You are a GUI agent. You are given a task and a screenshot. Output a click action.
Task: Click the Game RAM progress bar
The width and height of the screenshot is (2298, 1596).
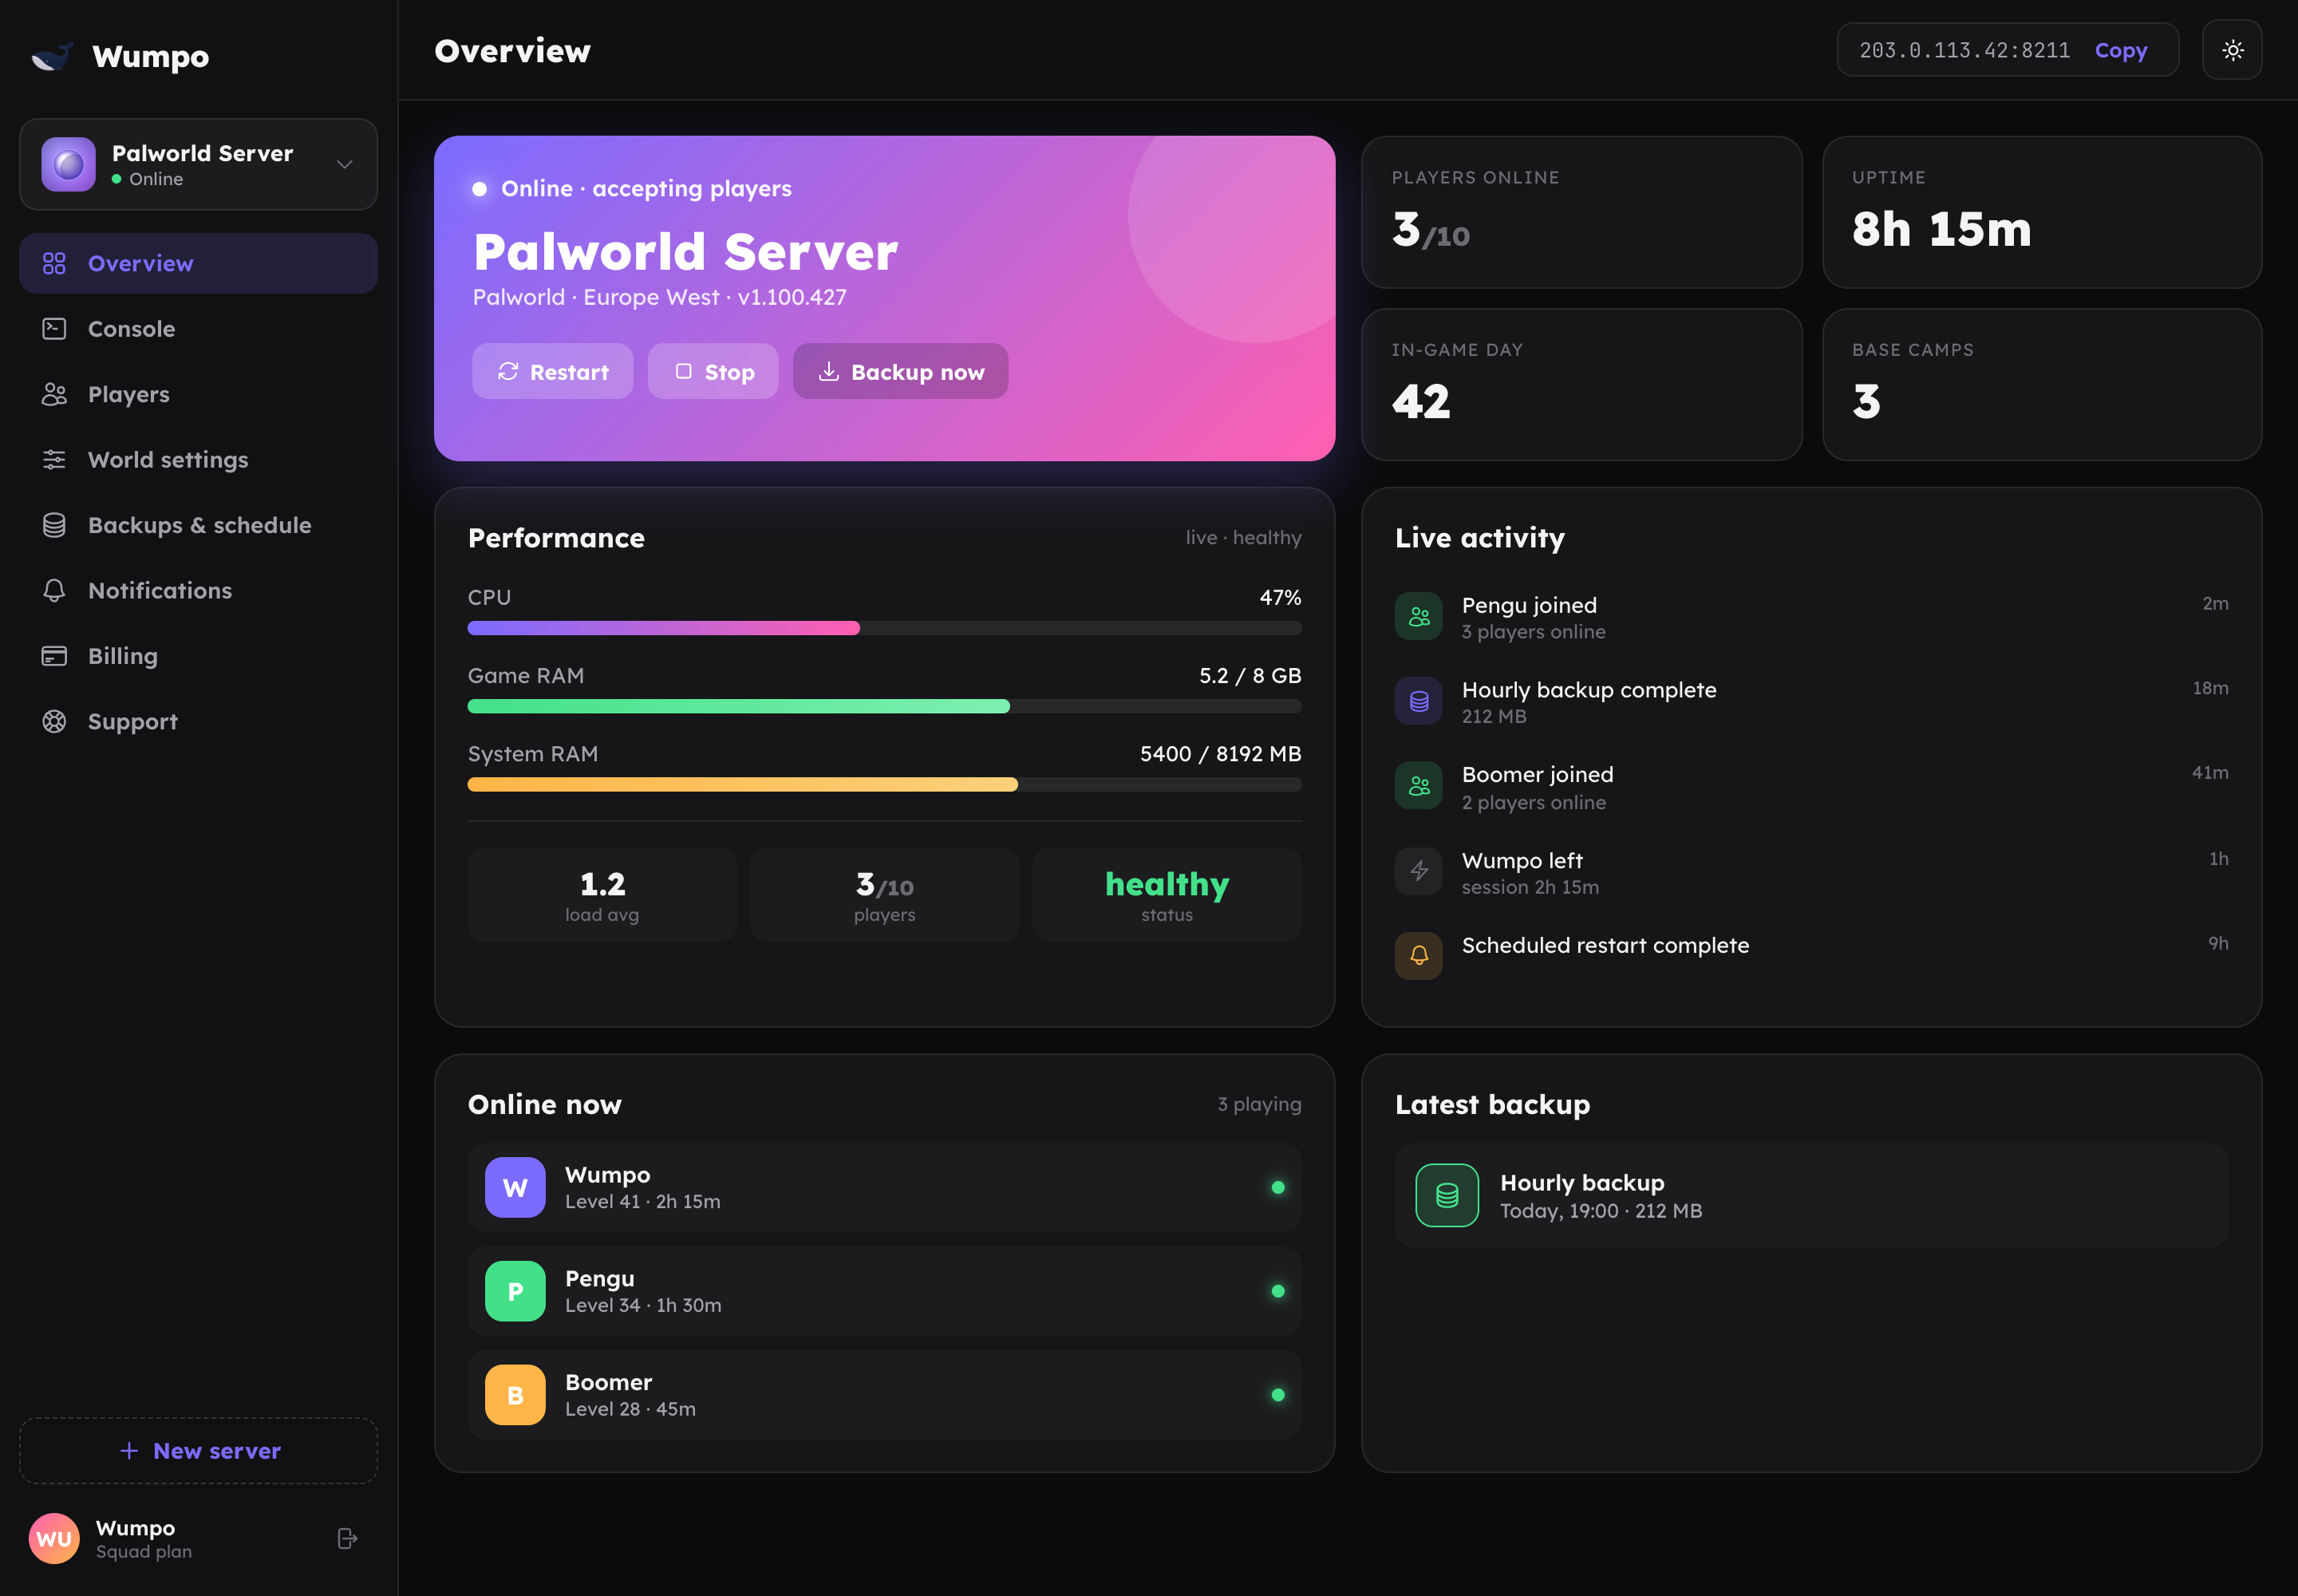tap(884, 707)
